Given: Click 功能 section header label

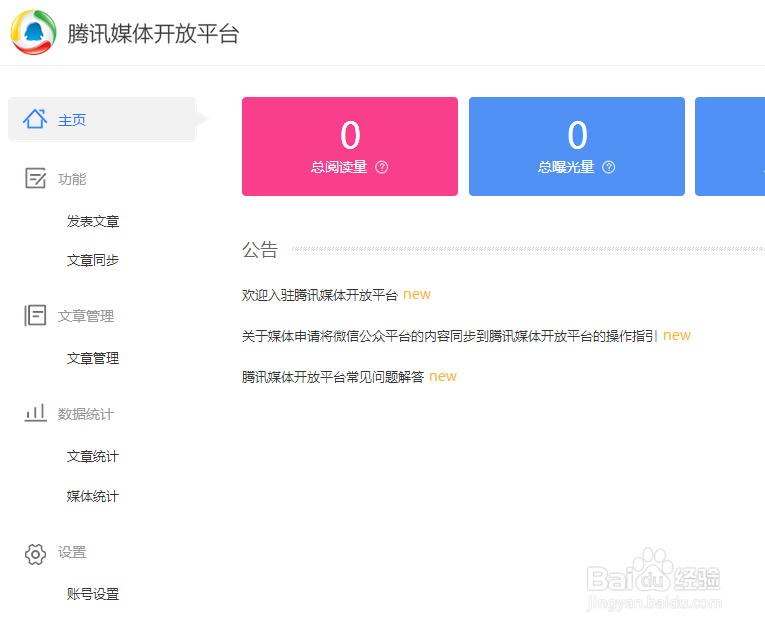Looking at the screenshot, I should pyautogui.click(x=72, y=179).
